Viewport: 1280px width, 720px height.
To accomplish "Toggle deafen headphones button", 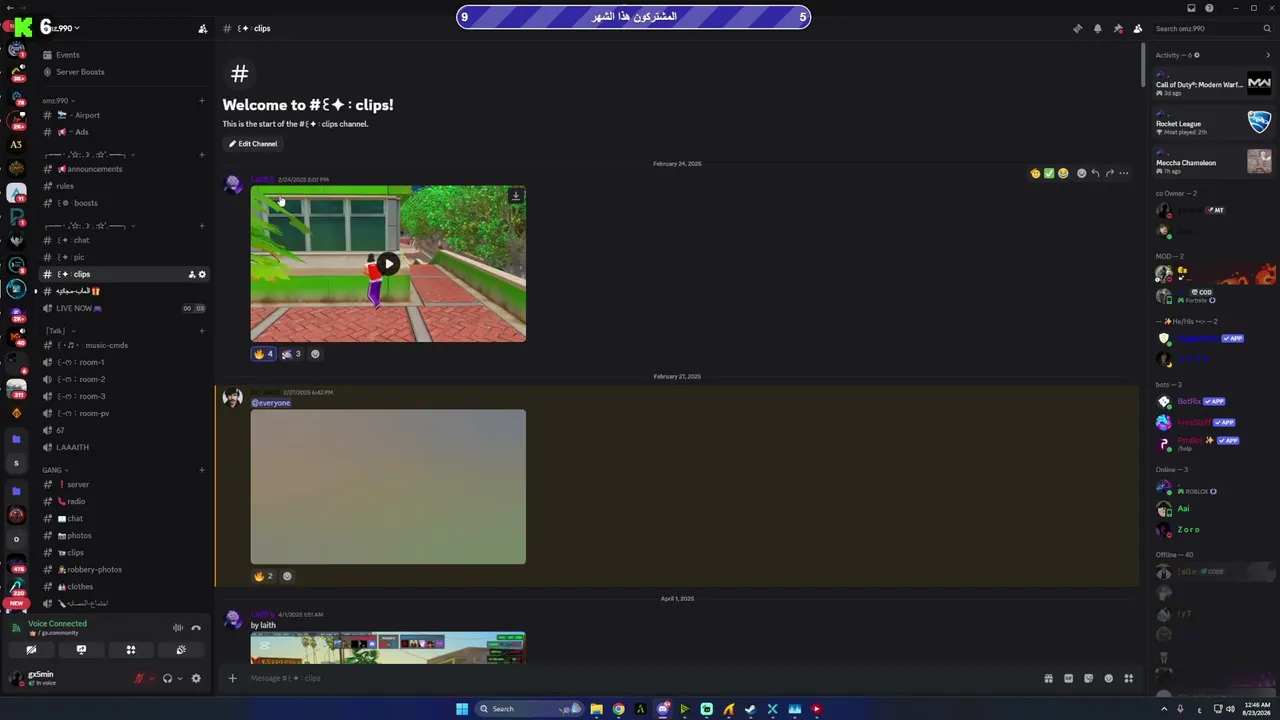I will (167, 678).
